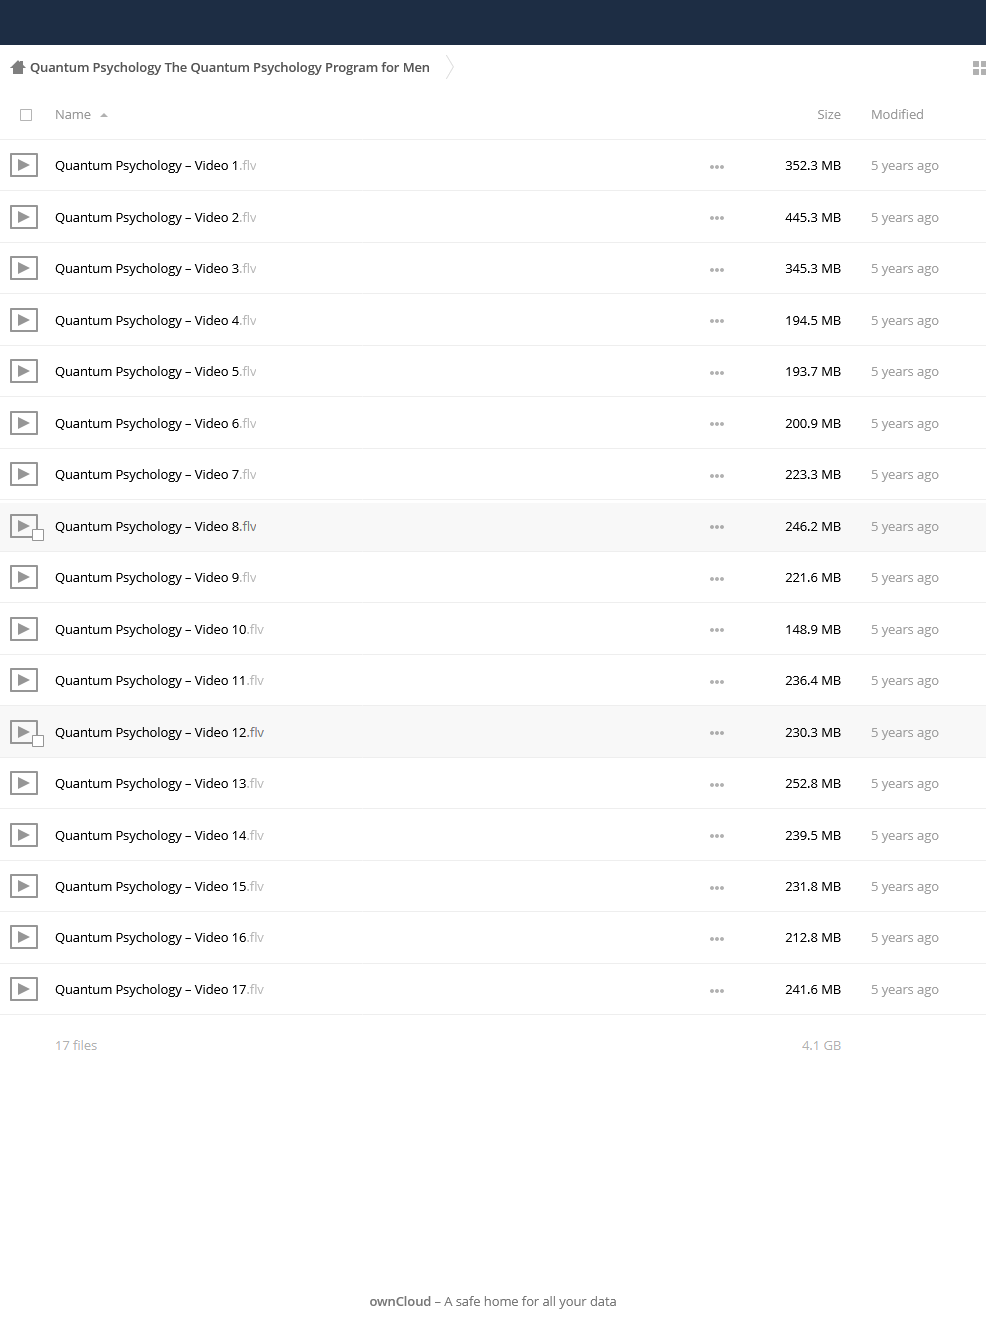
Task: Open more actions menu for Video 2.flv
Action: (x=717, y=218)
